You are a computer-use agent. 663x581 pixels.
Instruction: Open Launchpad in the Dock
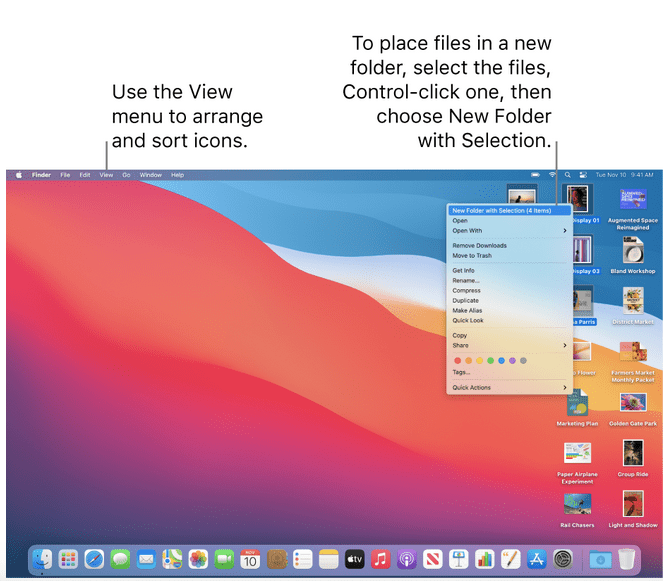pos(68,560)
